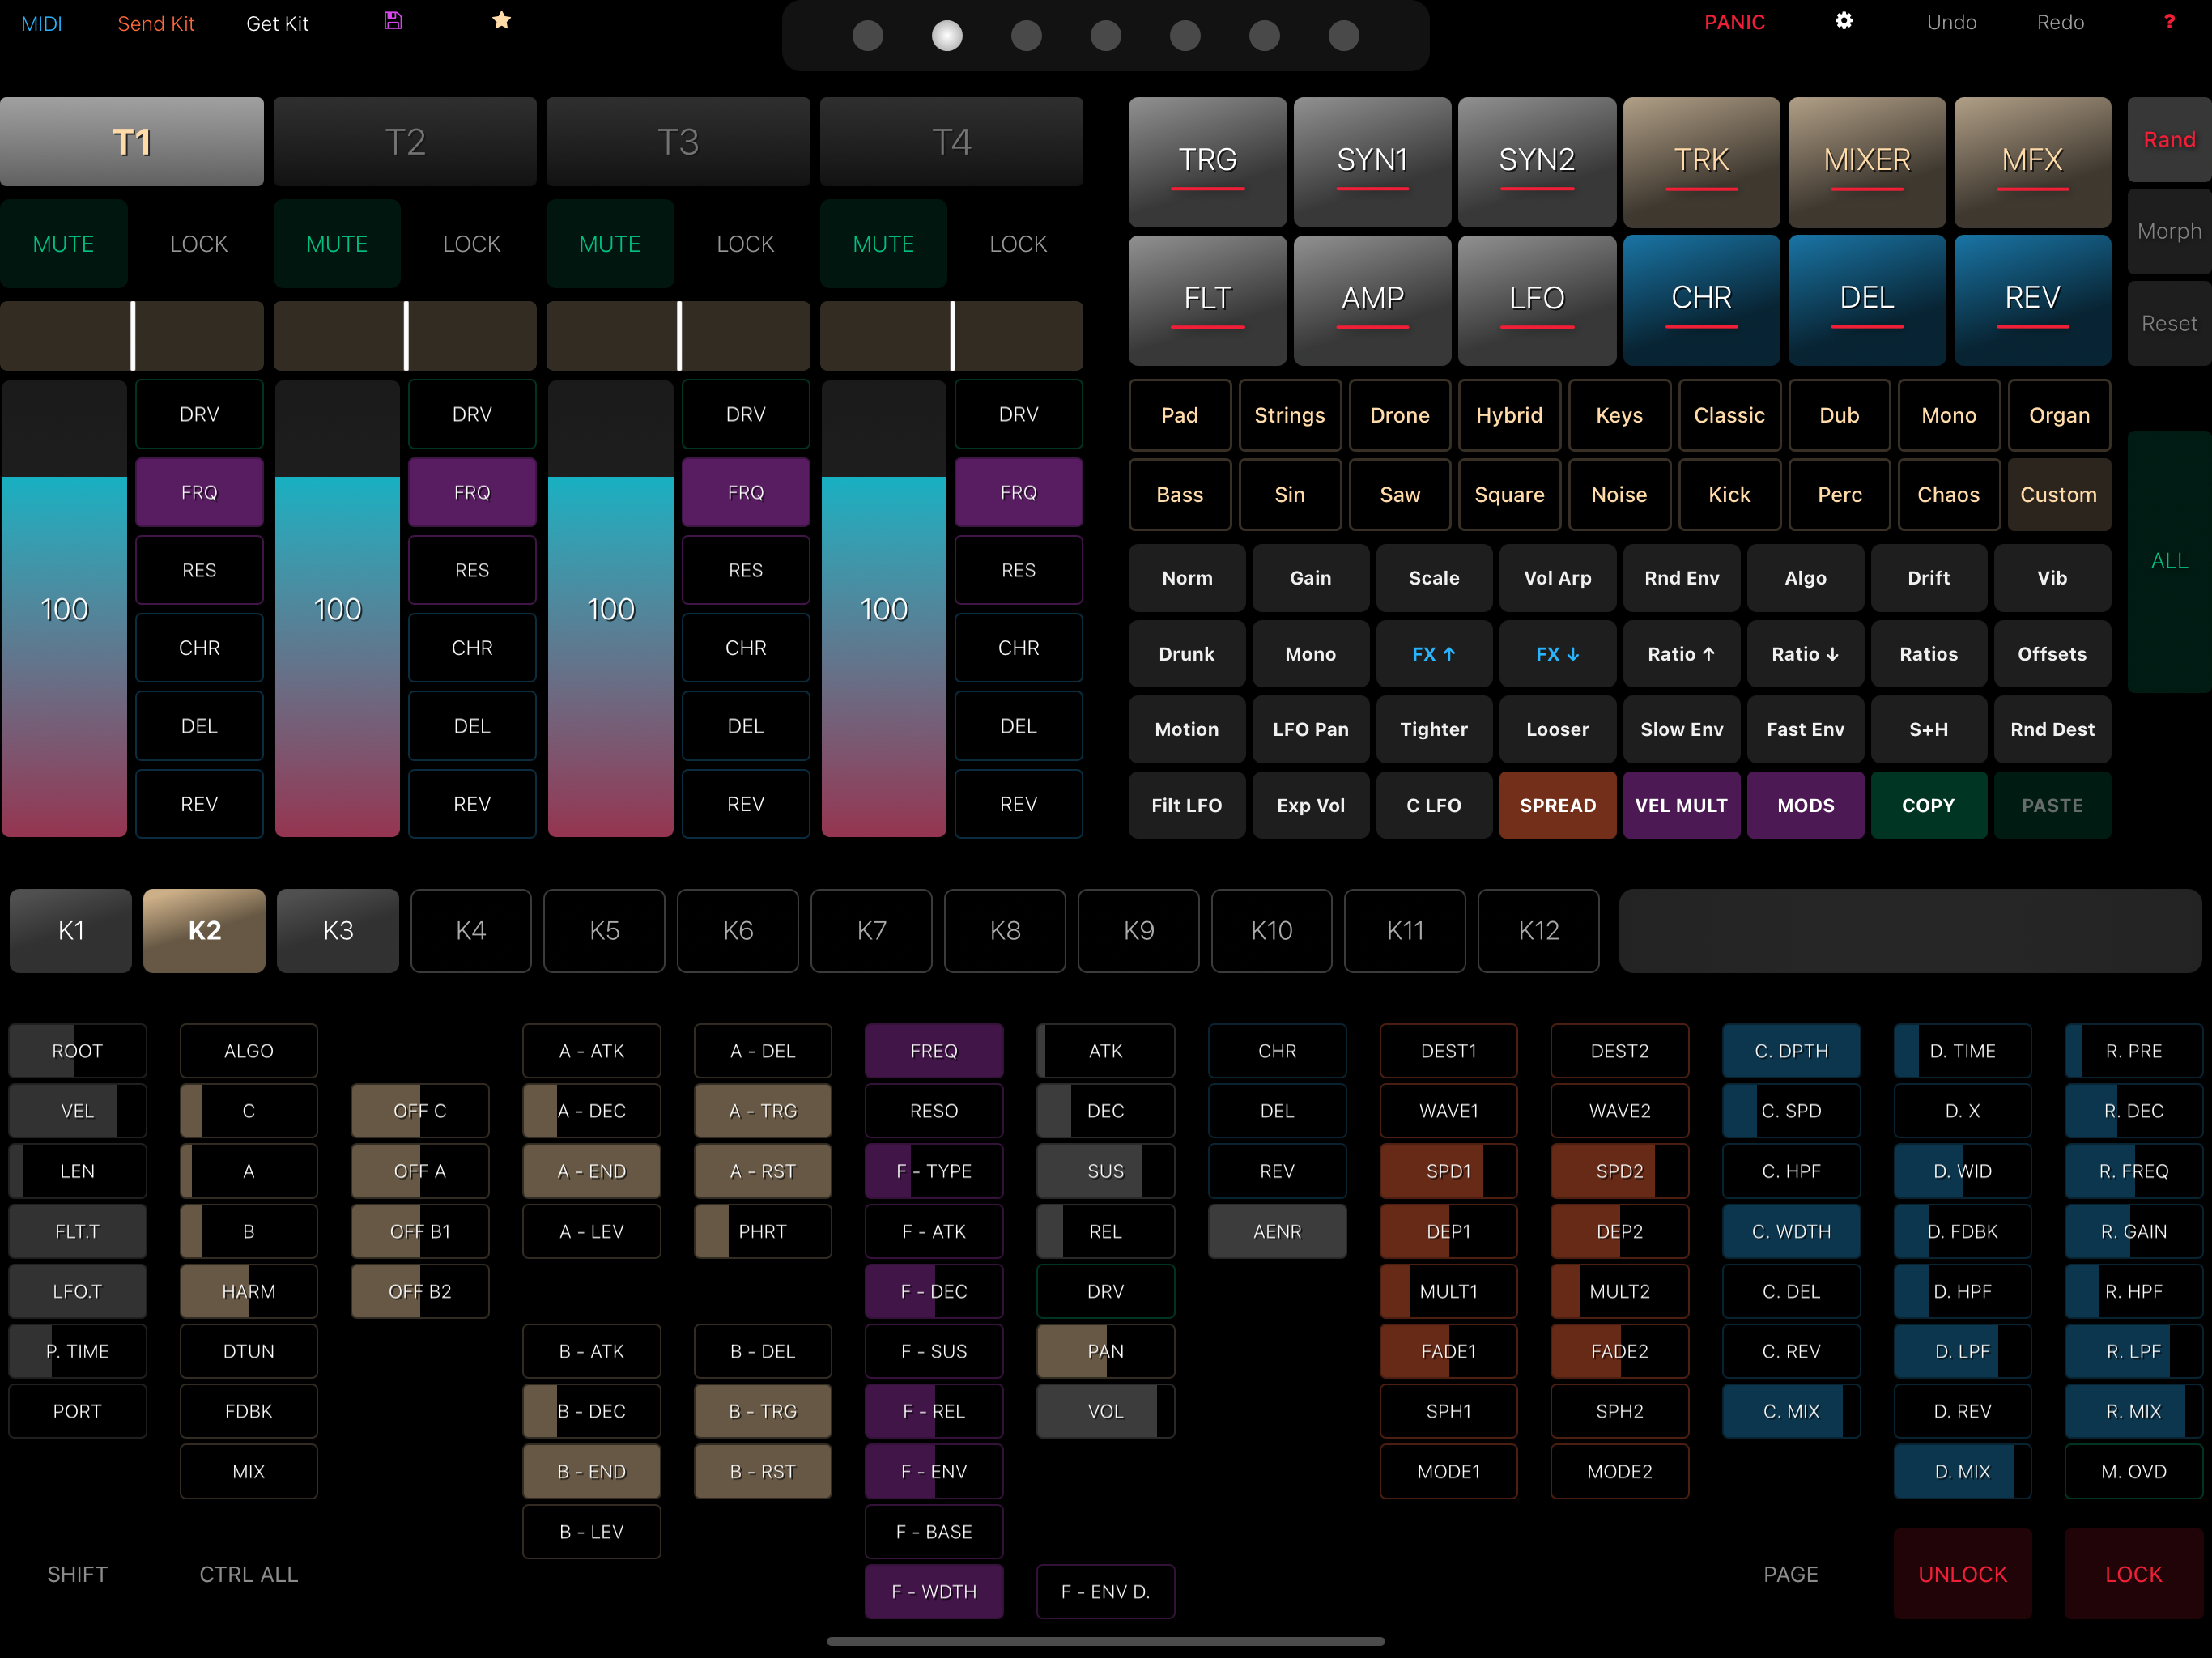Click the Reset button
The width and height of the screenshot is (2212, 1658).
point(2169,323)
